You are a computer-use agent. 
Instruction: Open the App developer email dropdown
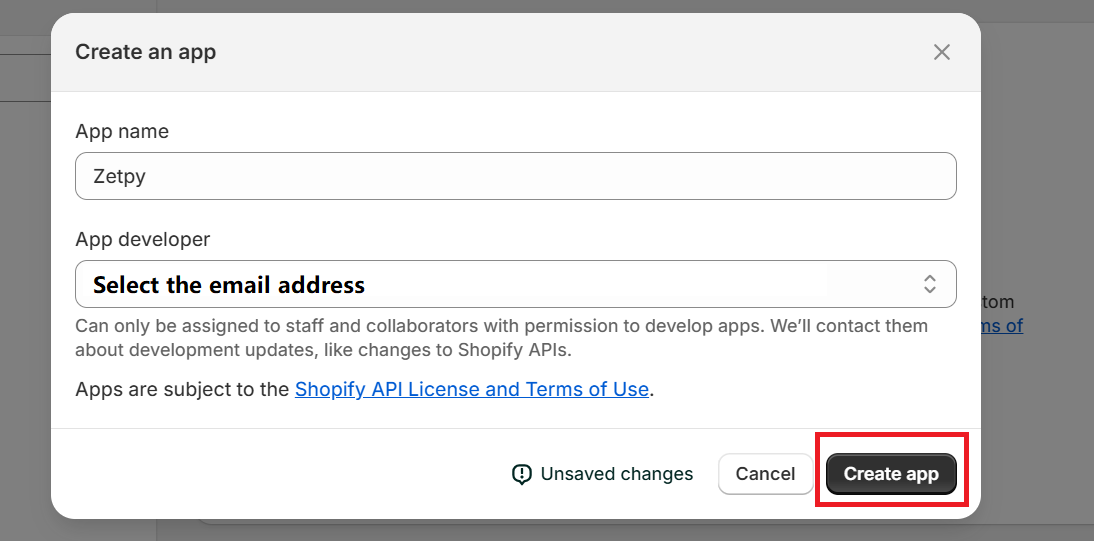[515, 284]
